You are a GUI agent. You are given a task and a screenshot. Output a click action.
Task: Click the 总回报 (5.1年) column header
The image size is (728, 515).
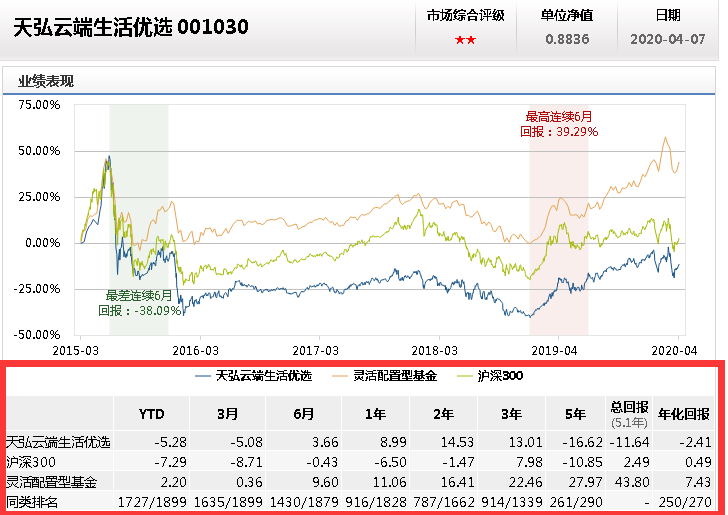629,413
